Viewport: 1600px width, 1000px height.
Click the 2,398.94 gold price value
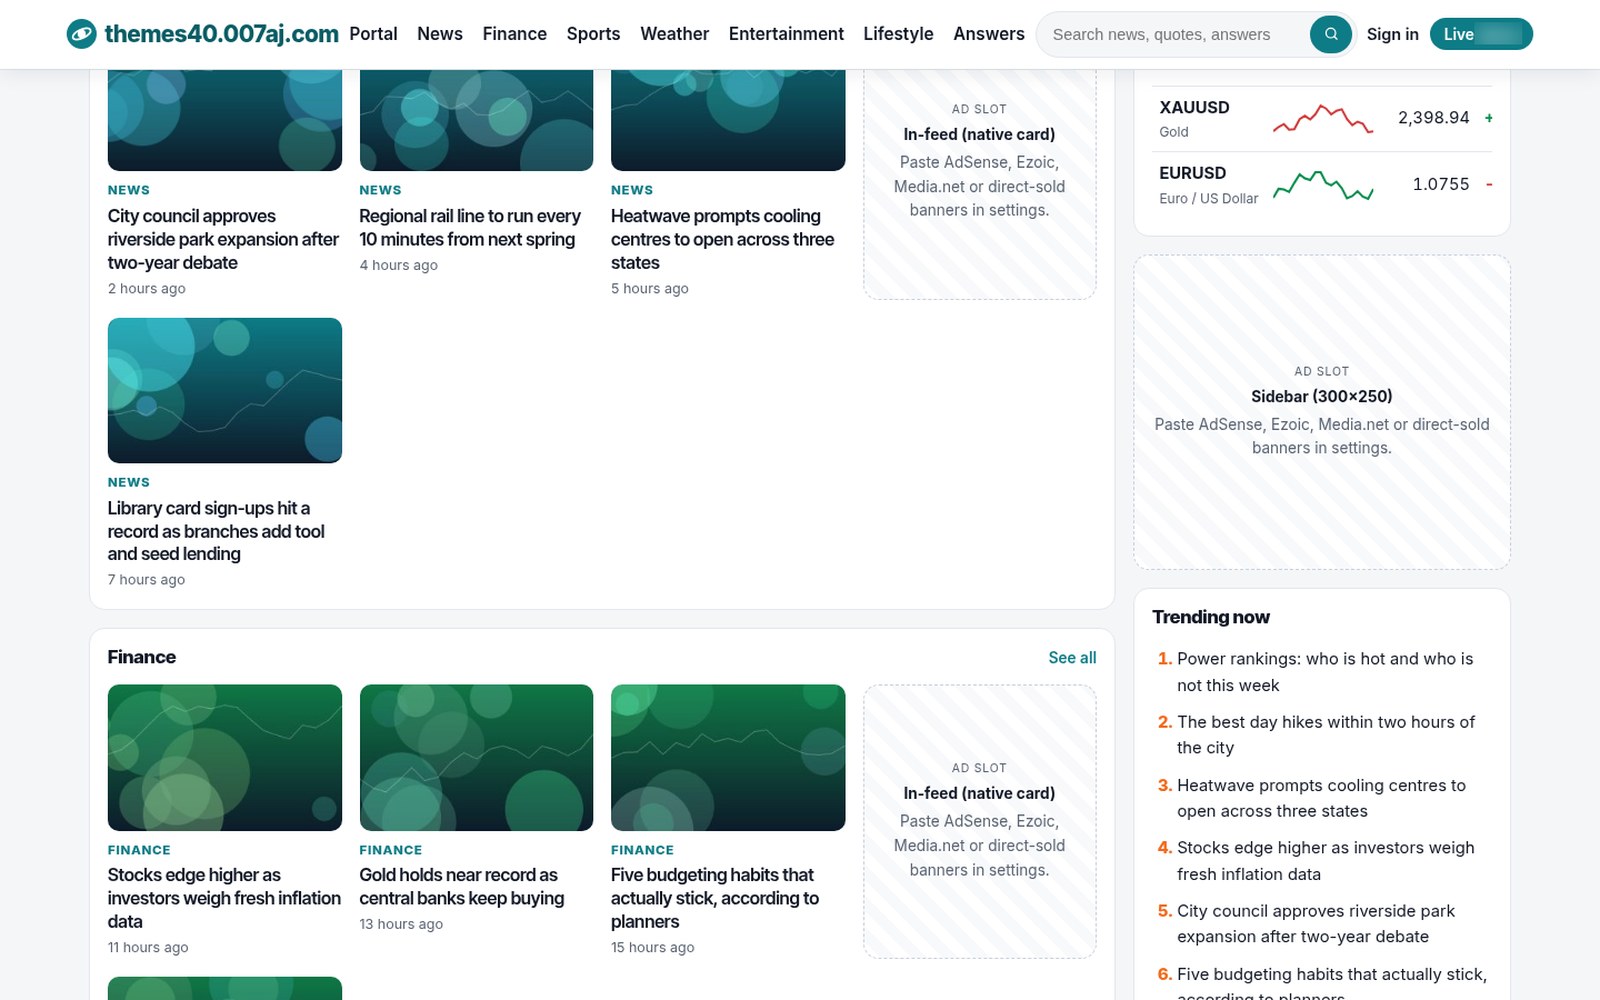(1433, 118)
